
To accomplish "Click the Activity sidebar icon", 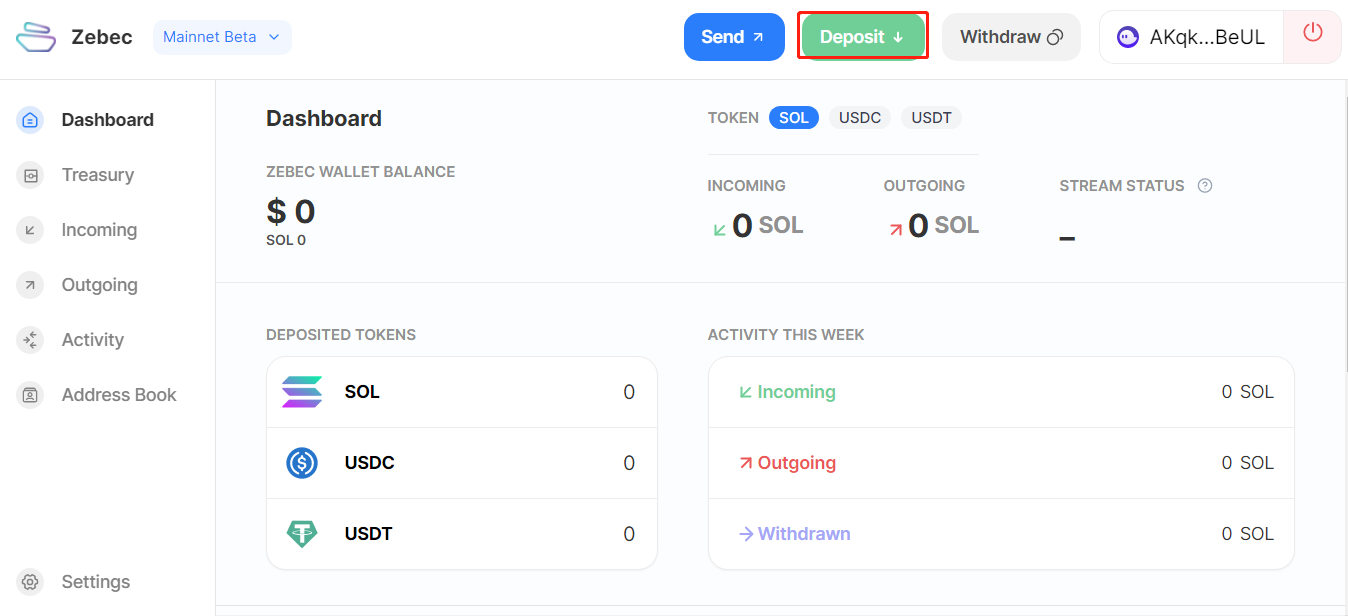I will click(x=30, y=340).
